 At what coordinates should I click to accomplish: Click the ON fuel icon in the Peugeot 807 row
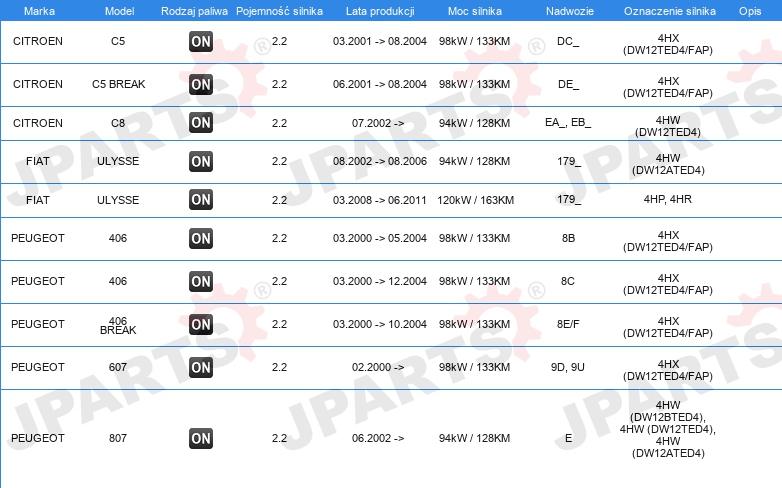(x=201, y=439)
